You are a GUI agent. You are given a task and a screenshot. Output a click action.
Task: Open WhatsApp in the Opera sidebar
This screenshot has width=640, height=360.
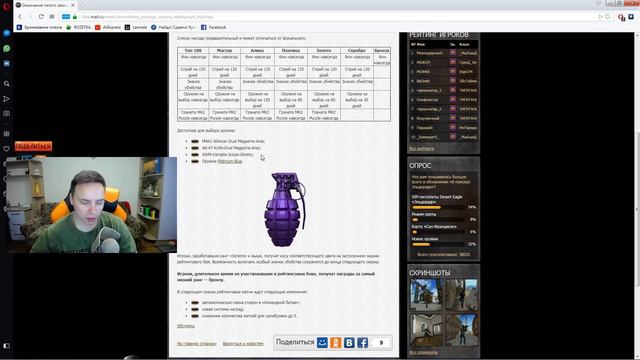coord(7,48)
